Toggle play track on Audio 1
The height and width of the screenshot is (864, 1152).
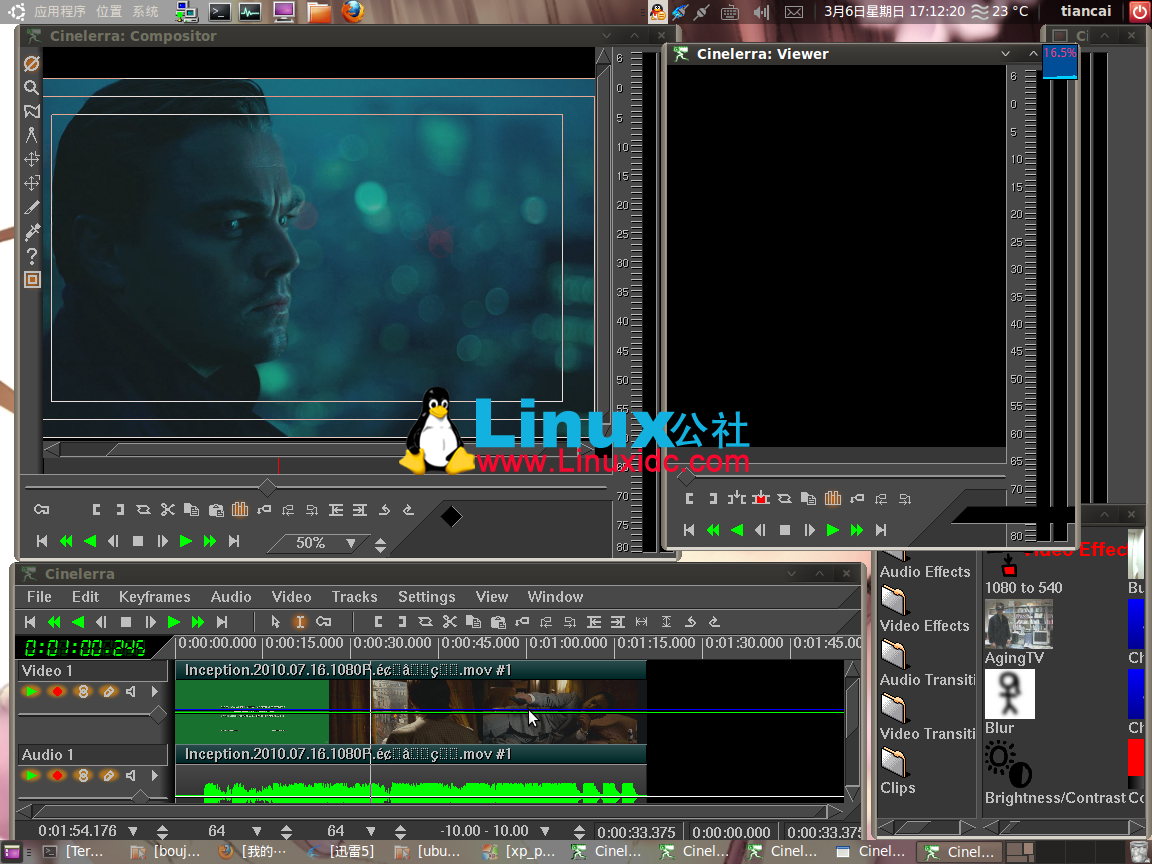click(31, 775)
